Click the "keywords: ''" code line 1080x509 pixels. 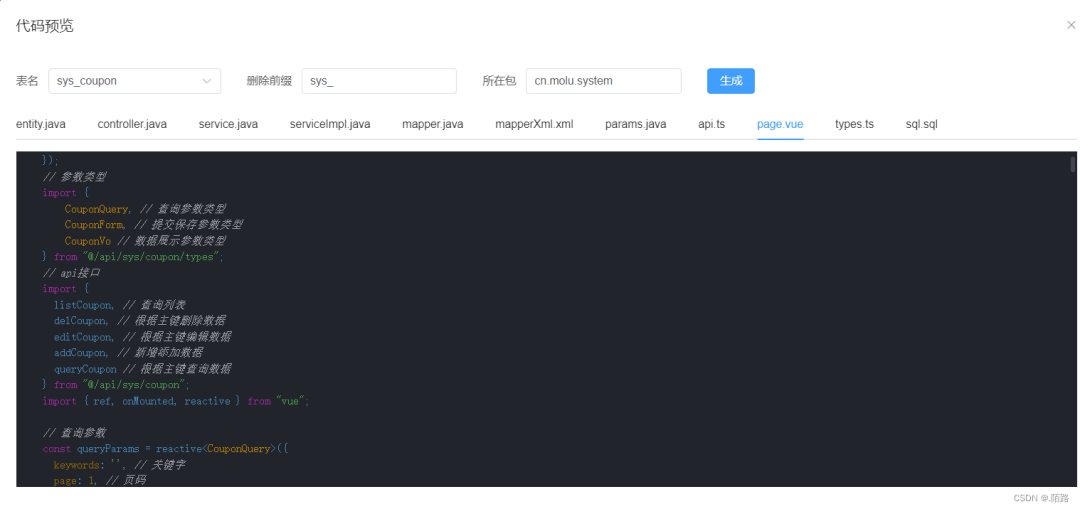pyautogui.click(x=119, y=465)
